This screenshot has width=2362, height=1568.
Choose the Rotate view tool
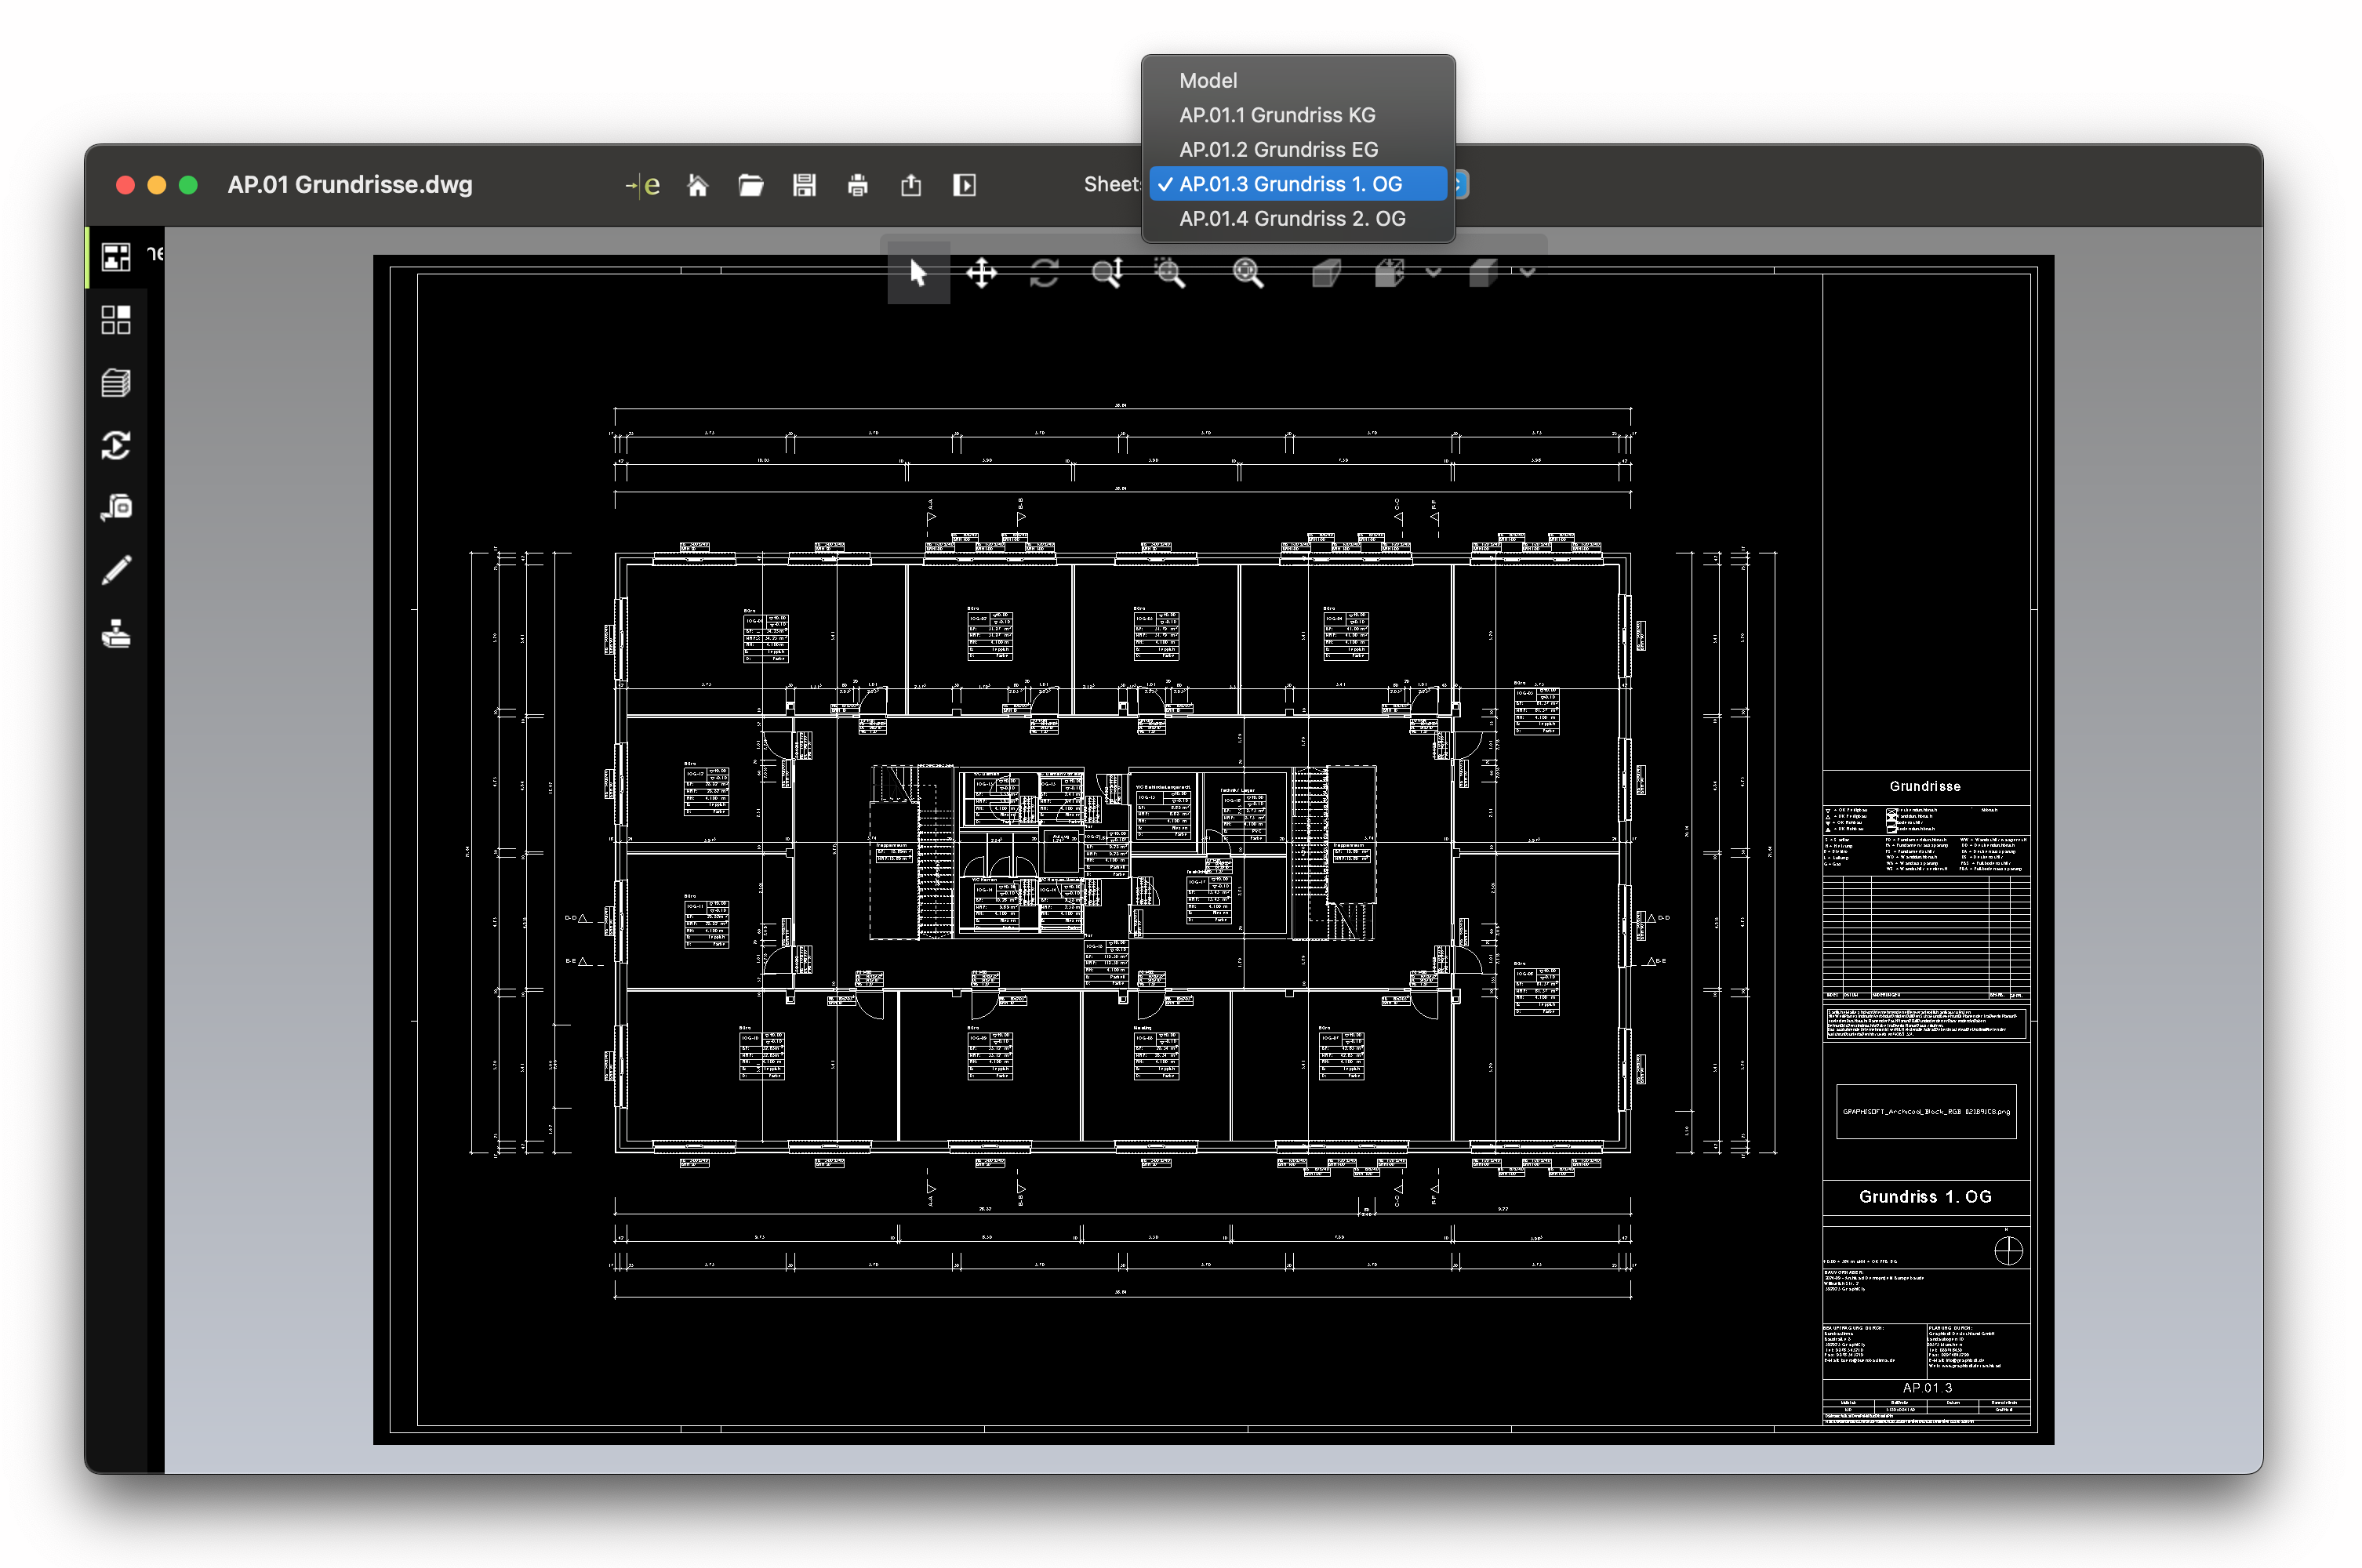pyautogui.click(x=1044, y=272)
